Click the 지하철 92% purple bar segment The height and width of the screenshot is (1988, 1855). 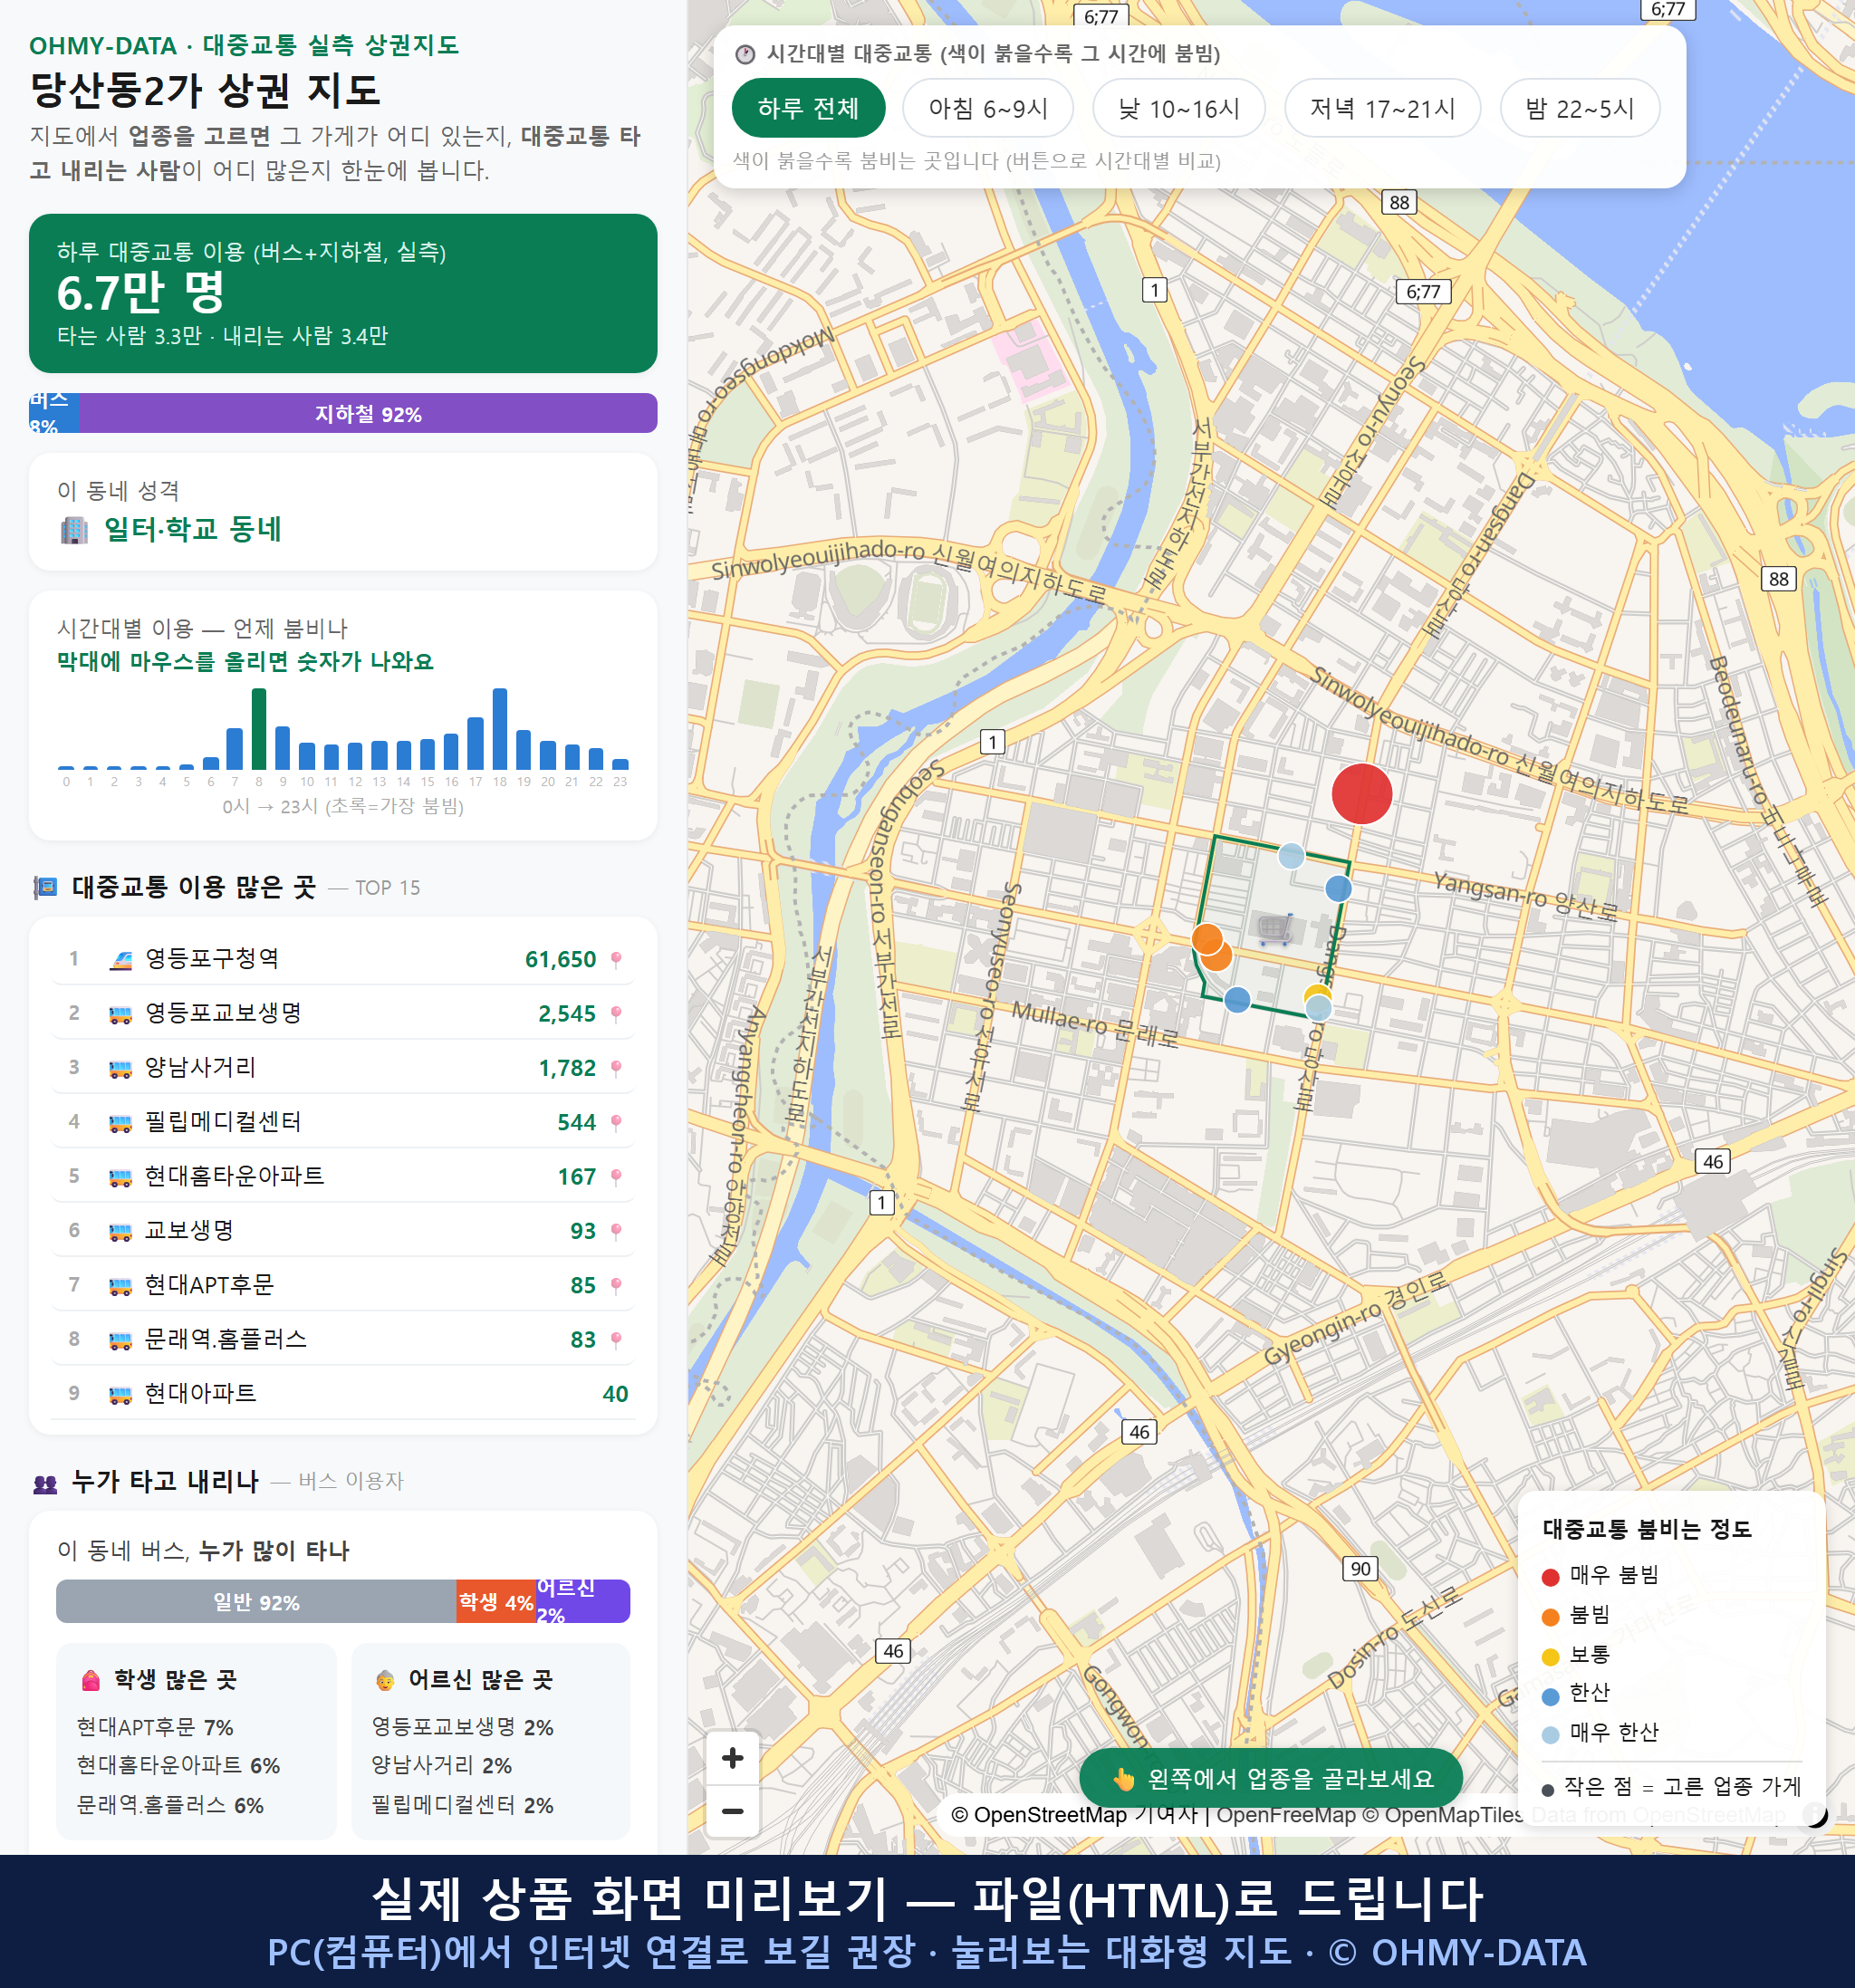click(x=368, y=413)
